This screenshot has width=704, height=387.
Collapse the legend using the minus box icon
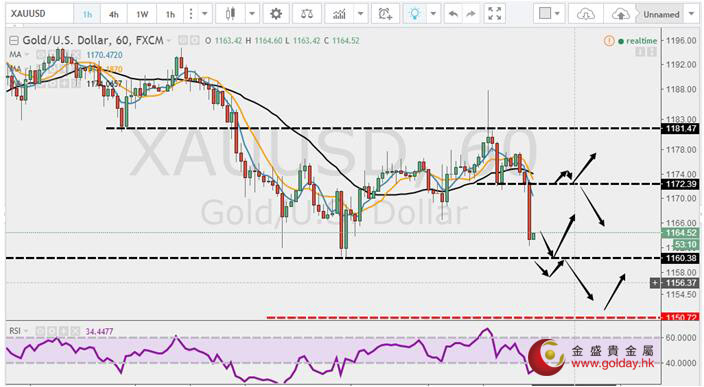click(x=14, y=41)
